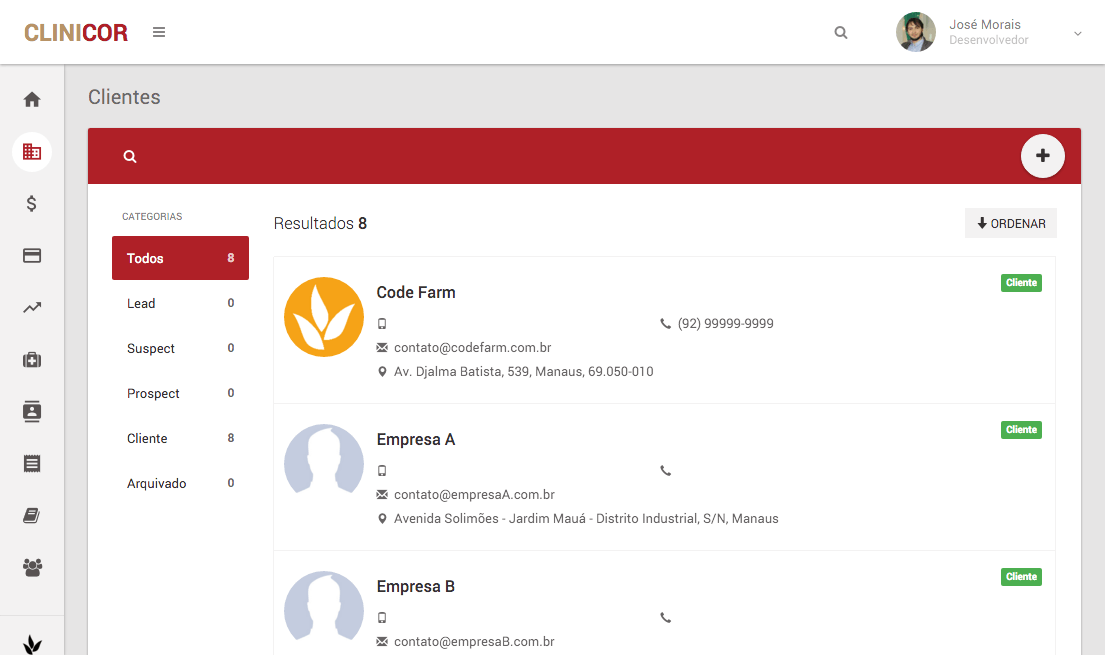The width and height of the screenshot is (1105, 655).
Task: Click Code Farm phone number (92) 99999-9999
Action: [725, 324]
